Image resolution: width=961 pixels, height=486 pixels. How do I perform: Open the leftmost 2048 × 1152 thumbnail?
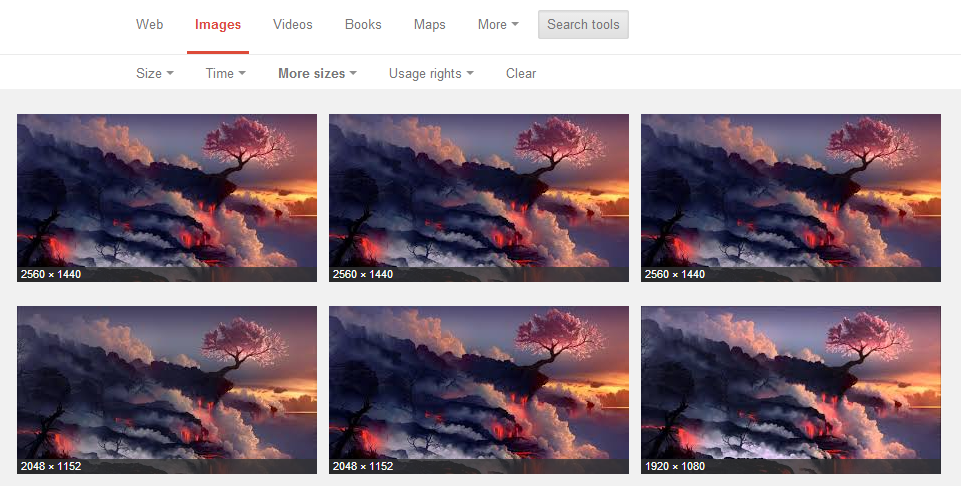pyautogui.click(x=167, y=390)
